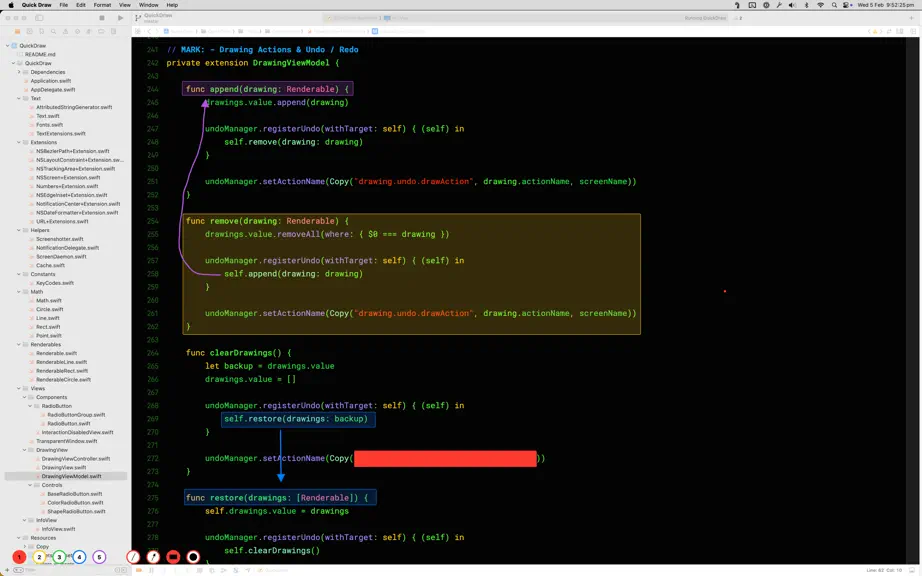This screenshot has width=922, height=576.
Task: Toggle the navigator sidebar icon in toolbar
Action: tap(39, 18)
